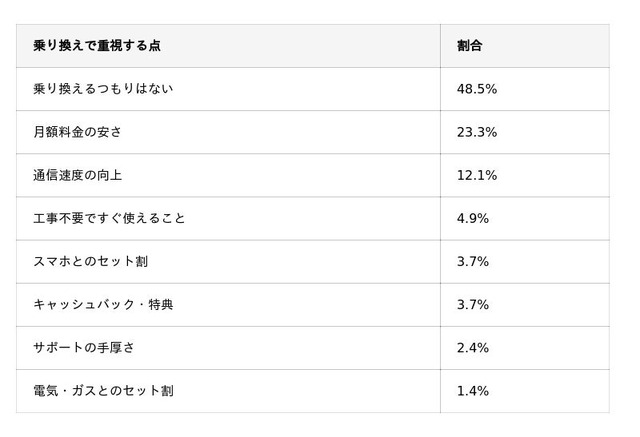Click 3.7% in the スマホとのセット割 row
This screenshot has height=437, width=640.
click(x=473, y=262)
